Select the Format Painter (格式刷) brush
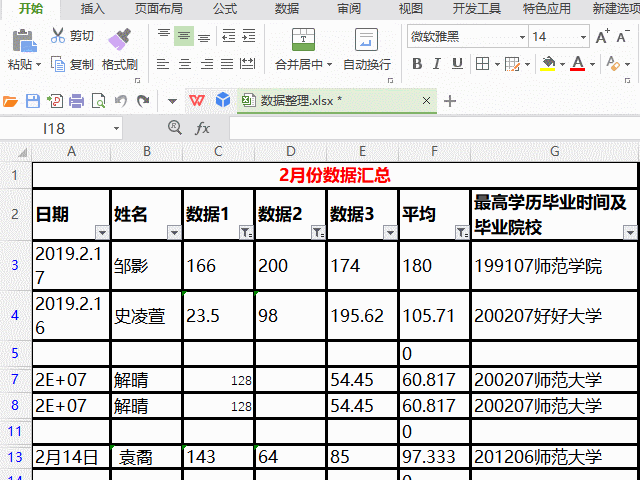 click(x=120, y=39)
